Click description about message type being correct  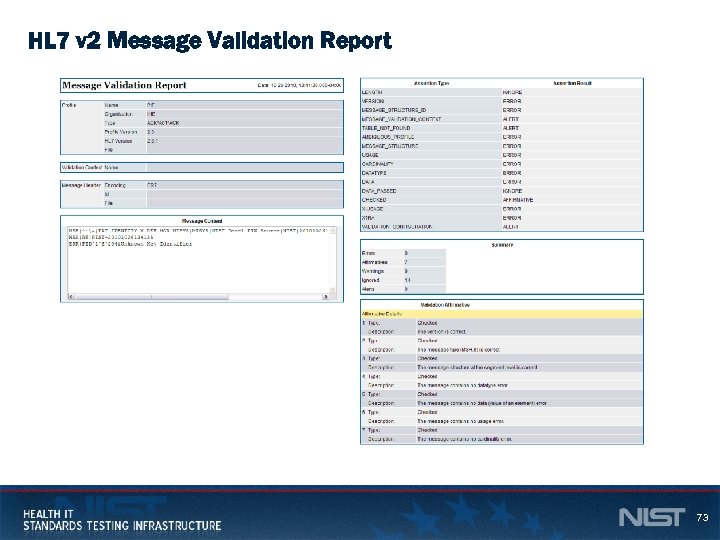click(459, 350)
